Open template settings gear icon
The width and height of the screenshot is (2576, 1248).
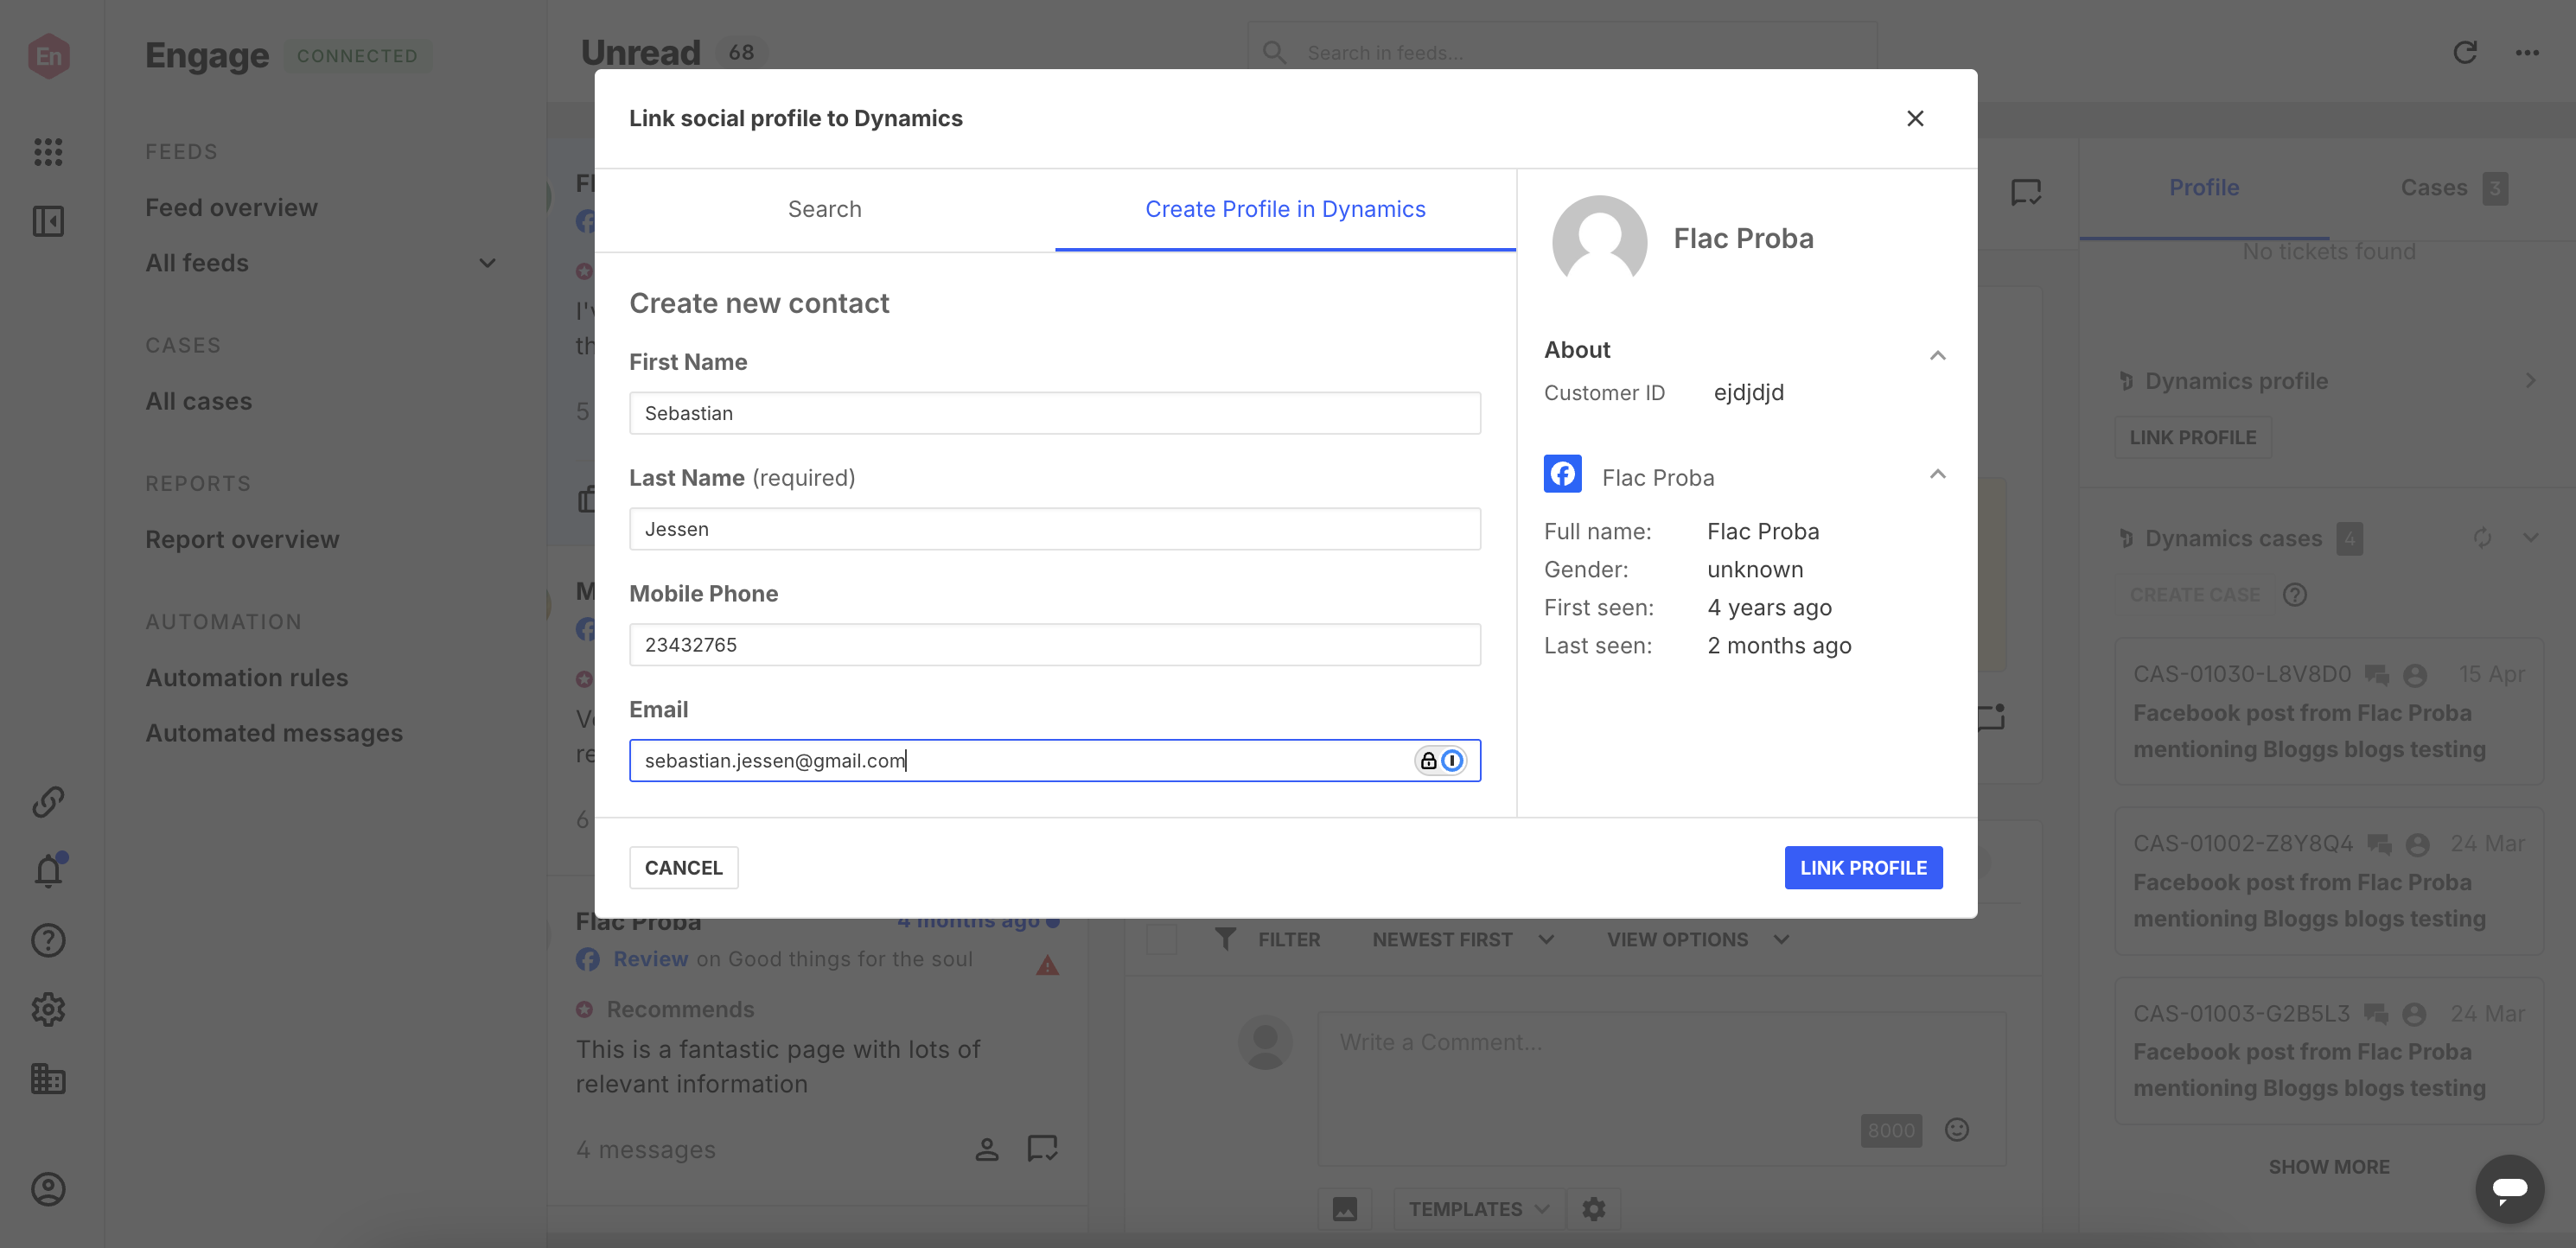point(1593,1209)
